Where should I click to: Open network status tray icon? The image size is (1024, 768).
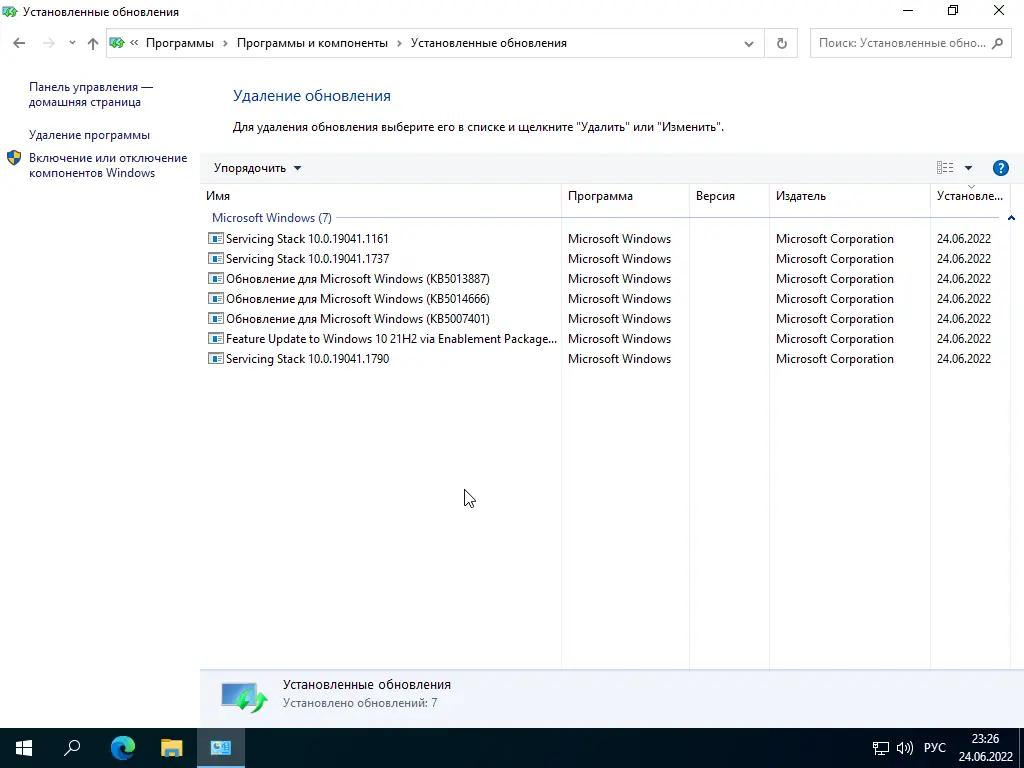881,748
